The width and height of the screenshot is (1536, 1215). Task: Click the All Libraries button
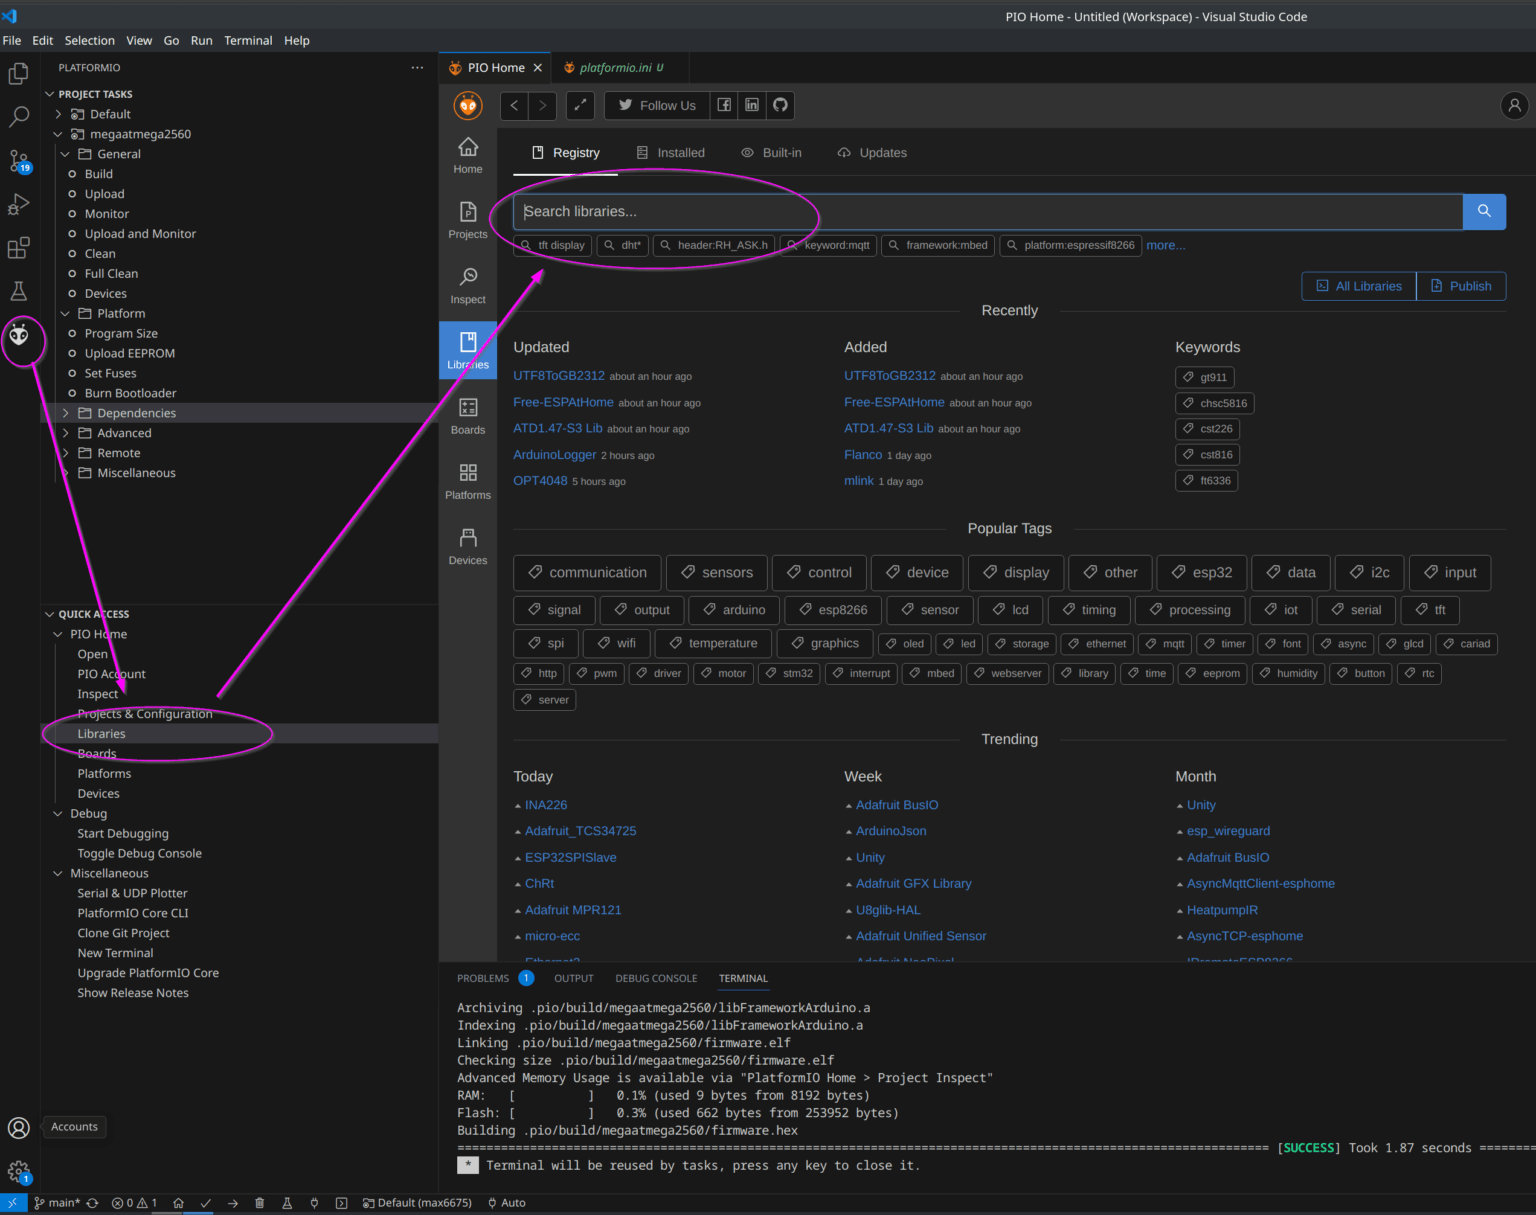pos(1357,286)
